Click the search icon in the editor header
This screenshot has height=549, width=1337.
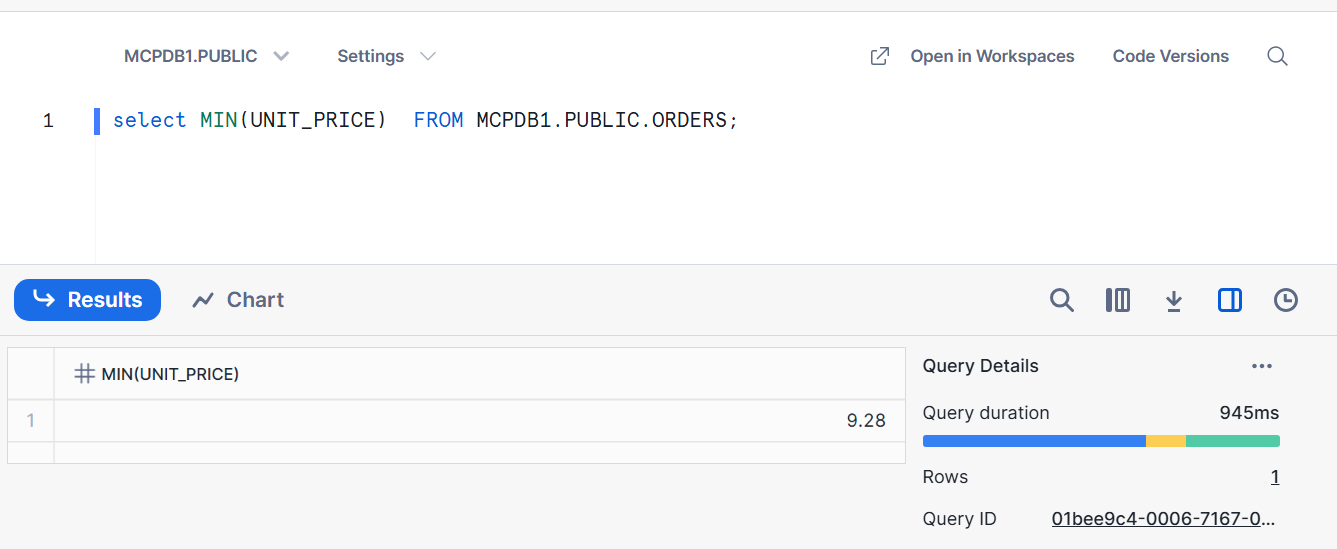click(x=1277, y=57)
